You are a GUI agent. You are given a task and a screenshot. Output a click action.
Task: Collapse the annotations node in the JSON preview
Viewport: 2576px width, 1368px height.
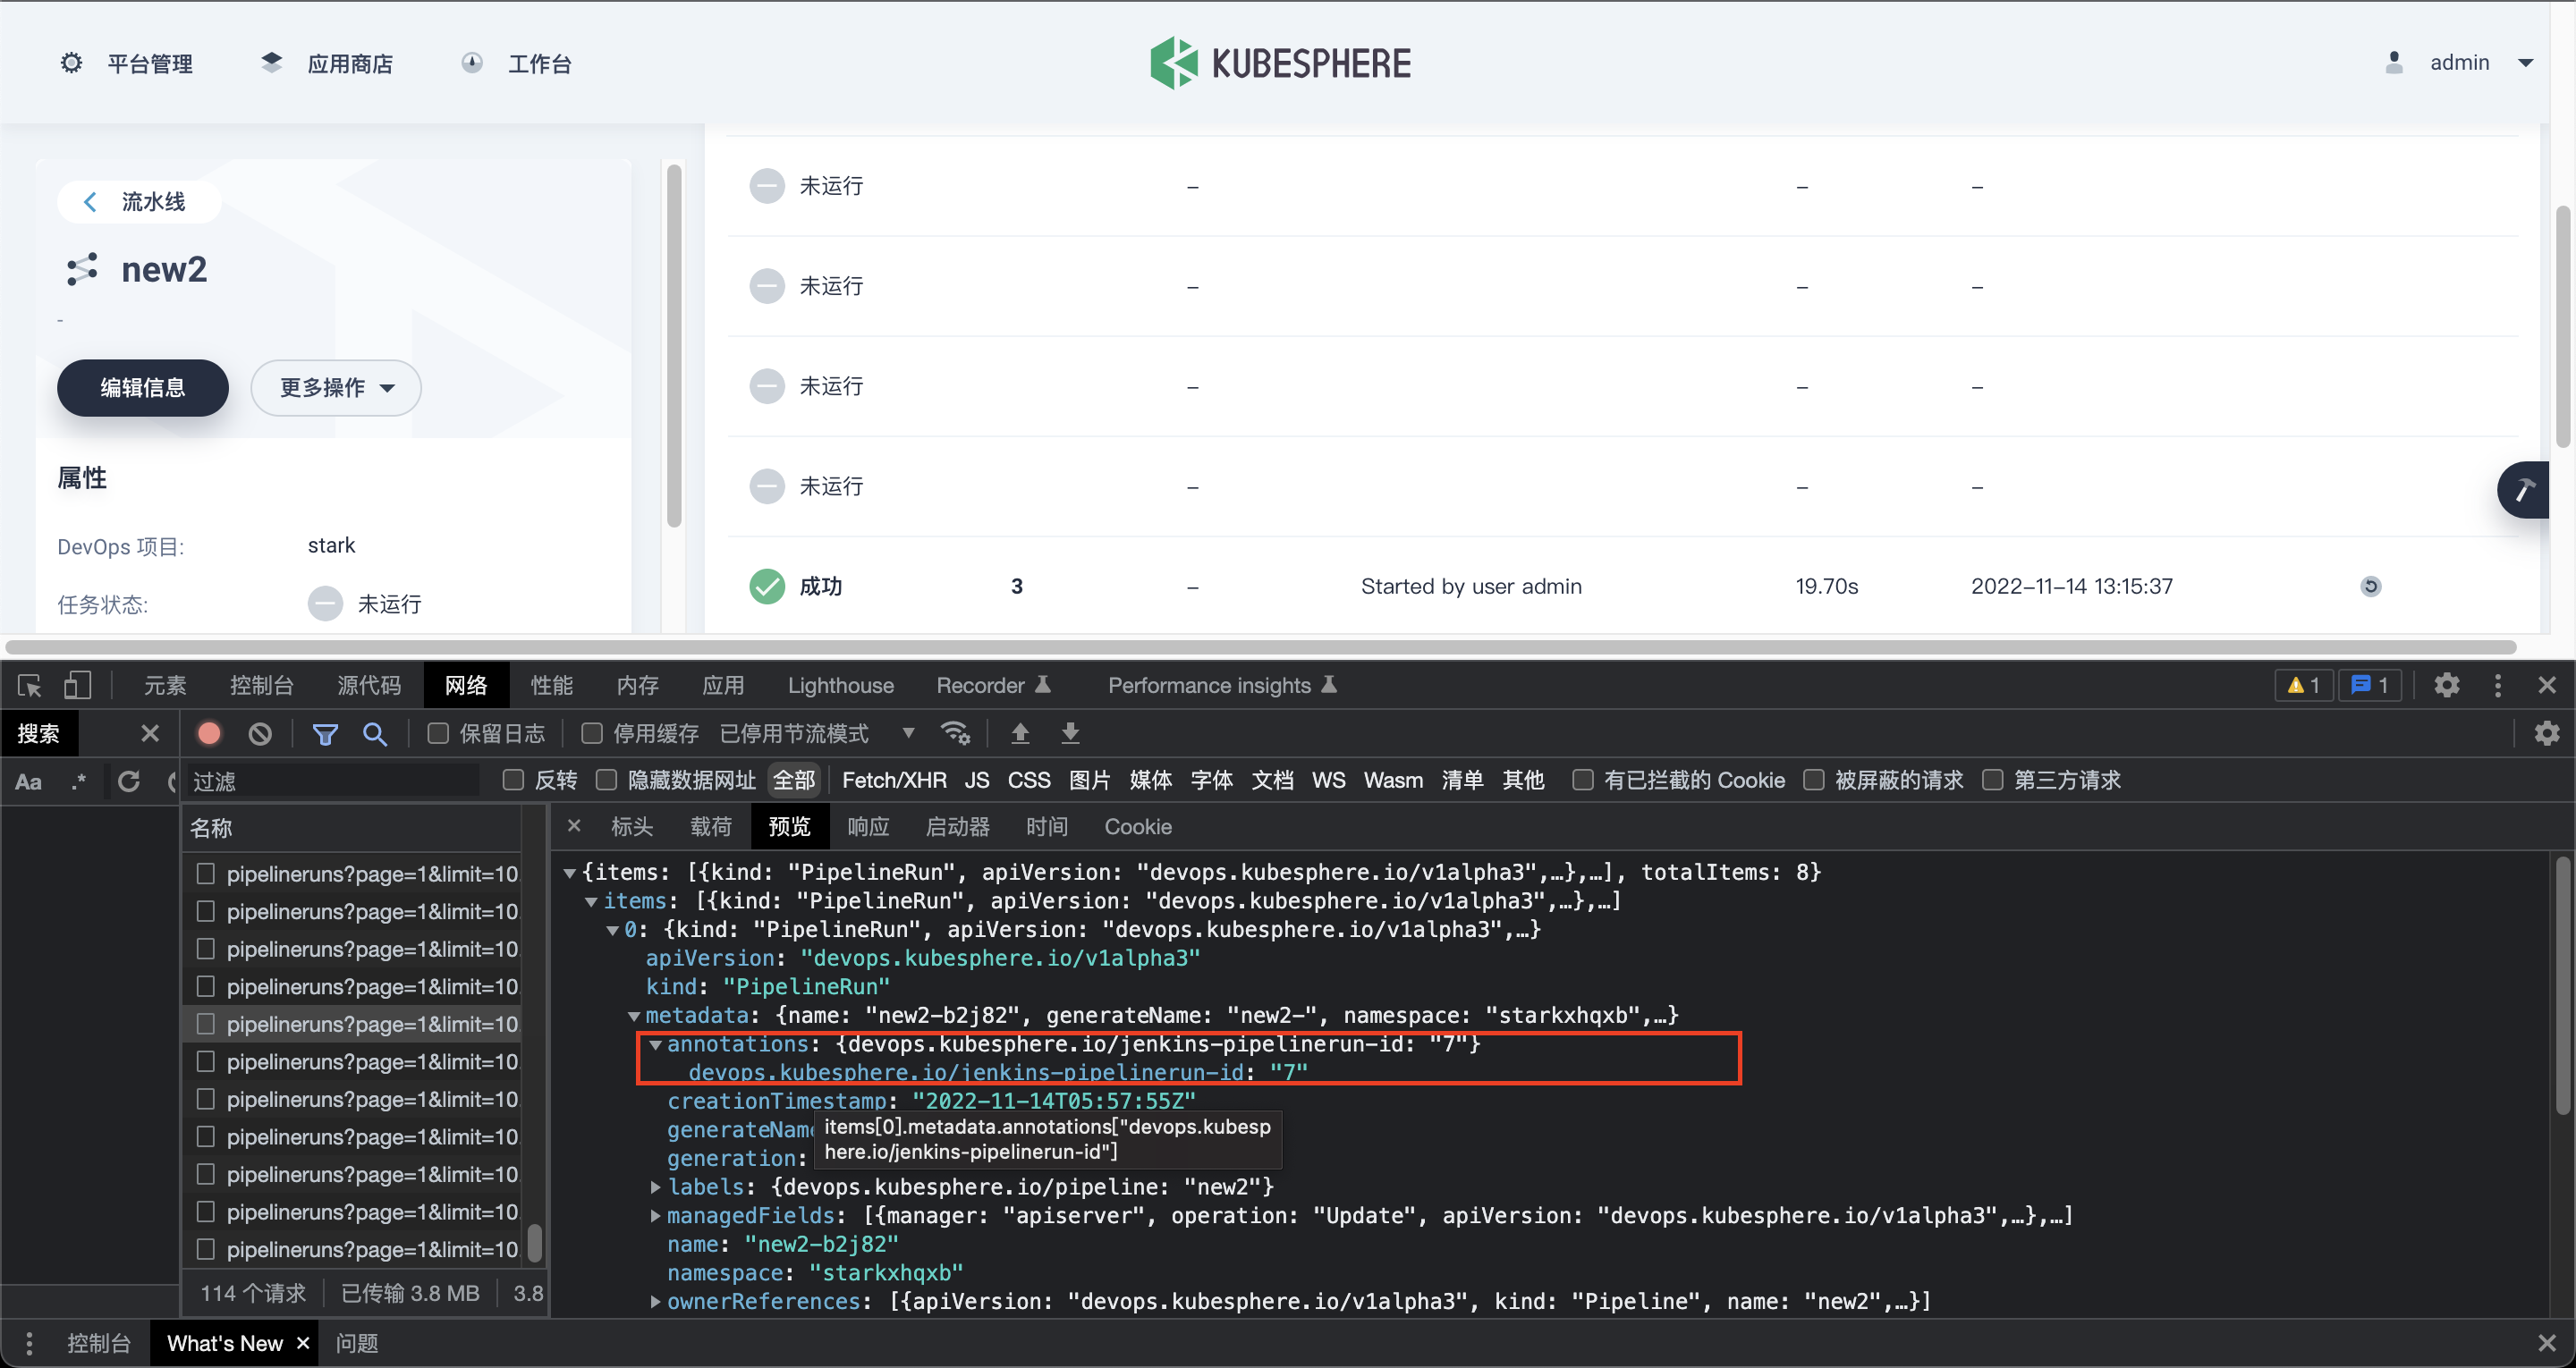tap(656, 1046)
